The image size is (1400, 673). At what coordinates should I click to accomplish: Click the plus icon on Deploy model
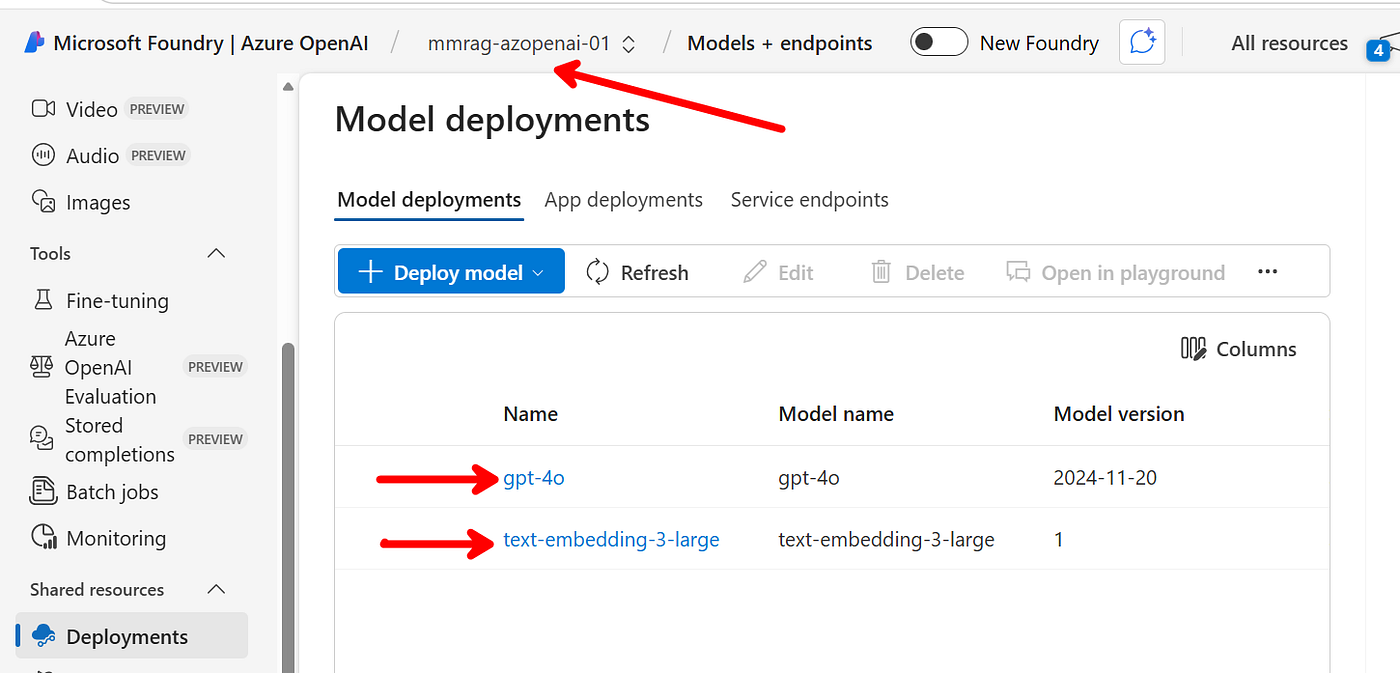pos(370,272)
